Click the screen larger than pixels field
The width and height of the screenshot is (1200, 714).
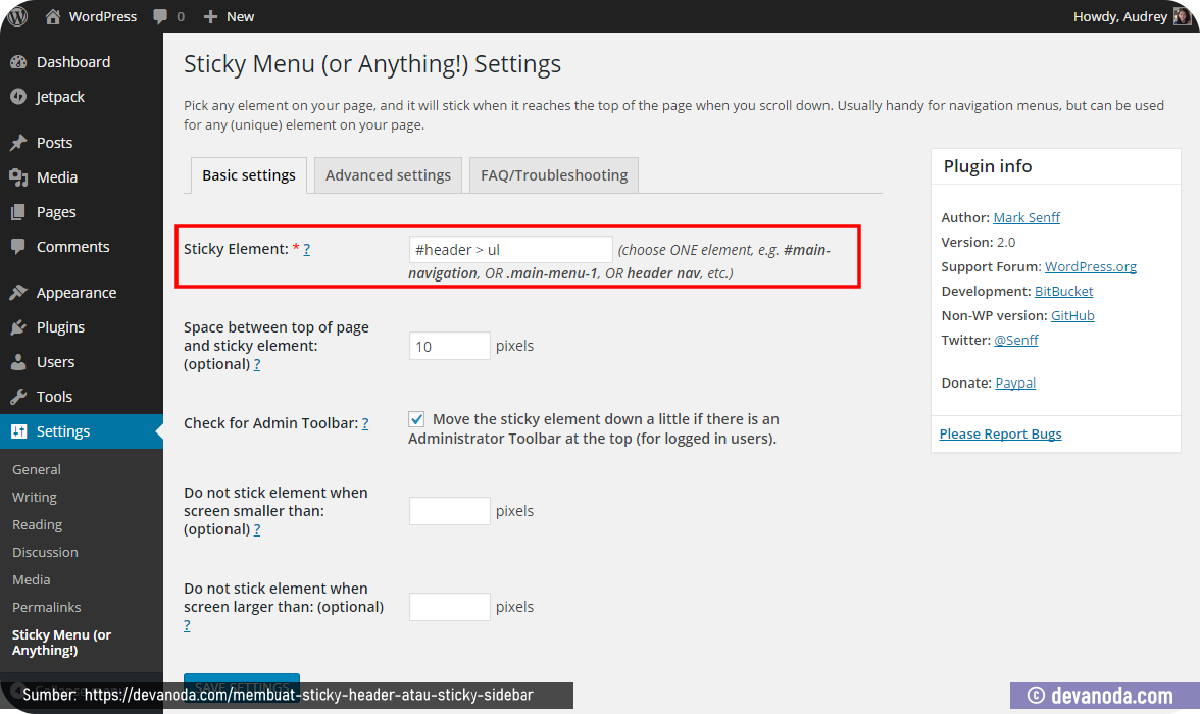pos(450,607)
